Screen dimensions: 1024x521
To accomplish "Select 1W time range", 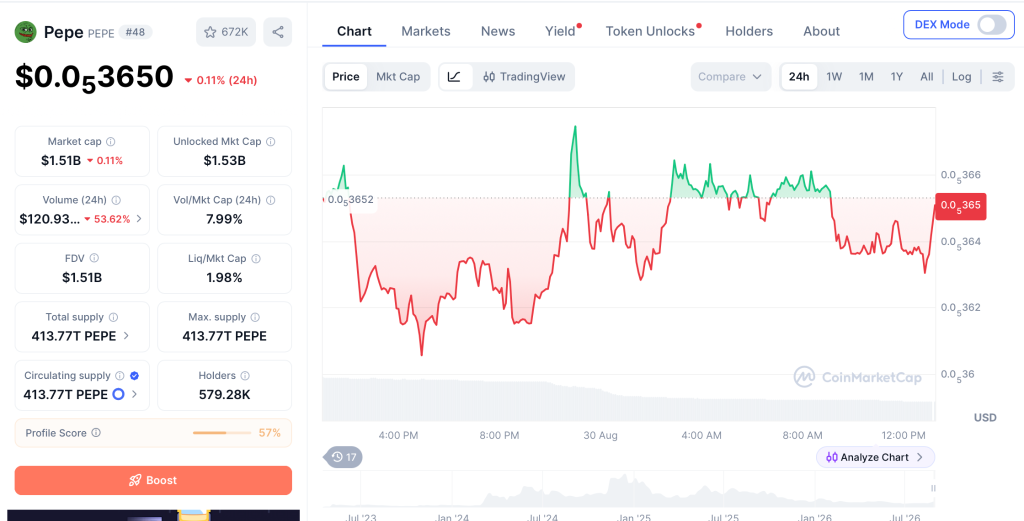I will (x=834, y=76).
